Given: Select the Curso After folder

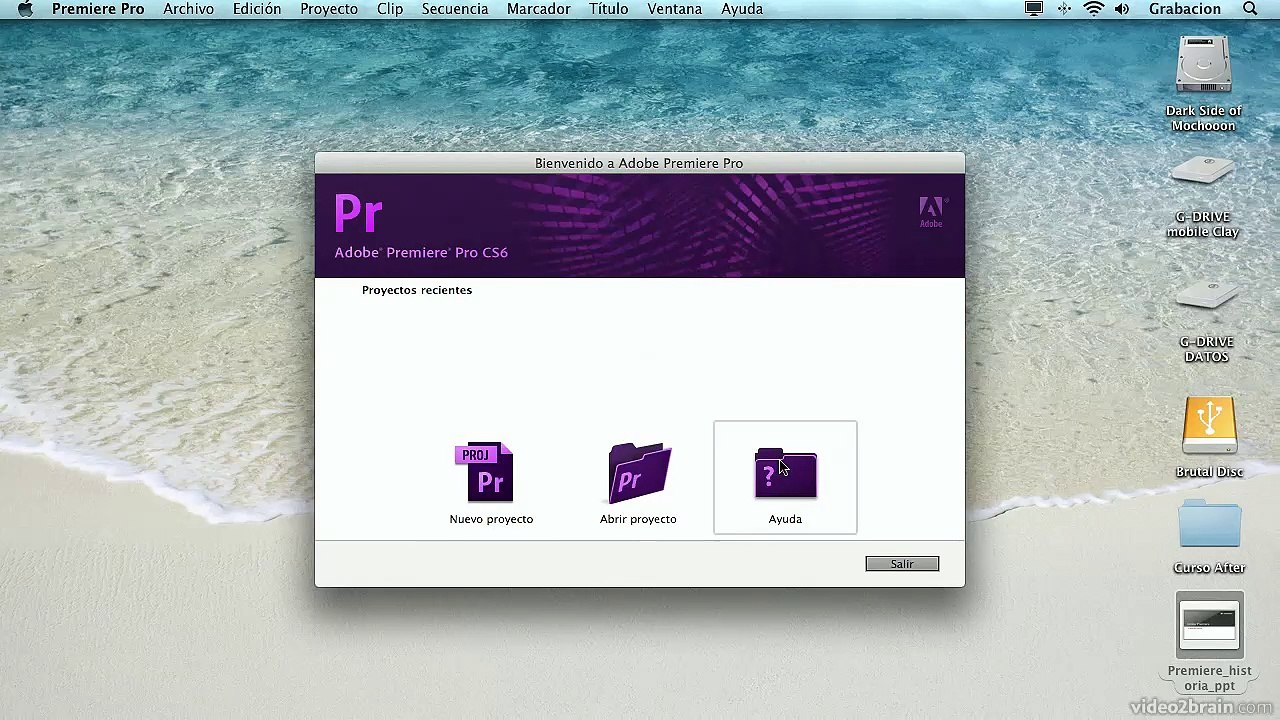Looking at the screenshot, I should 1210,524.
